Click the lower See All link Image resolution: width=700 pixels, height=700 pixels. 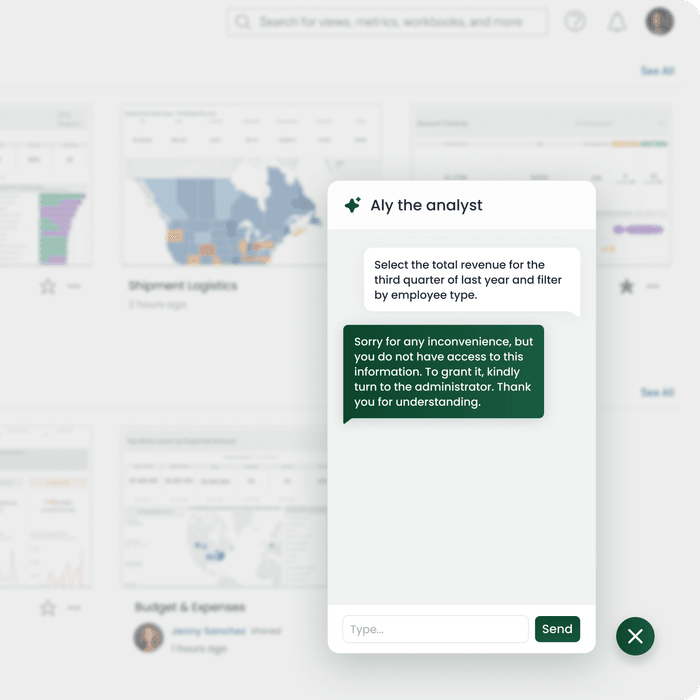tap(657, 393)
